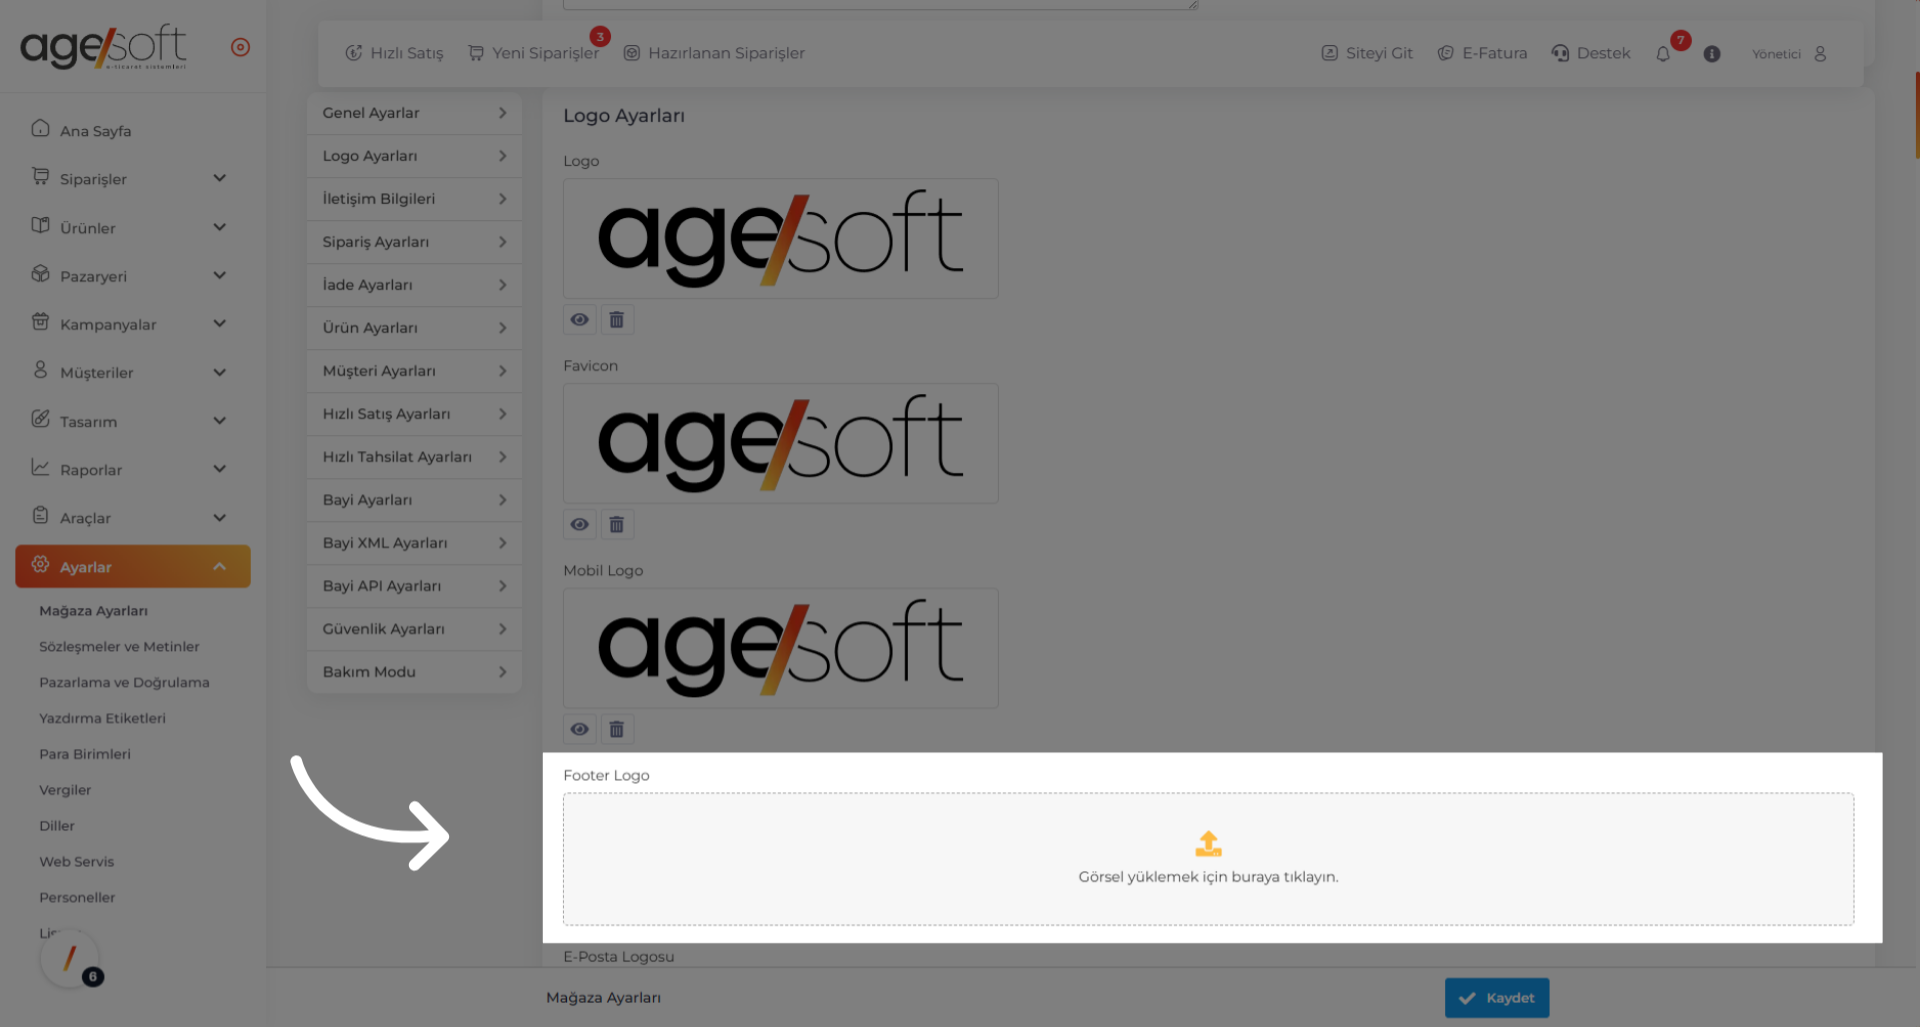Viewport: 1920px width, 1027px height.
Task: Open Pazarlama ve Doğrulama
Action: tap(124, 683)
